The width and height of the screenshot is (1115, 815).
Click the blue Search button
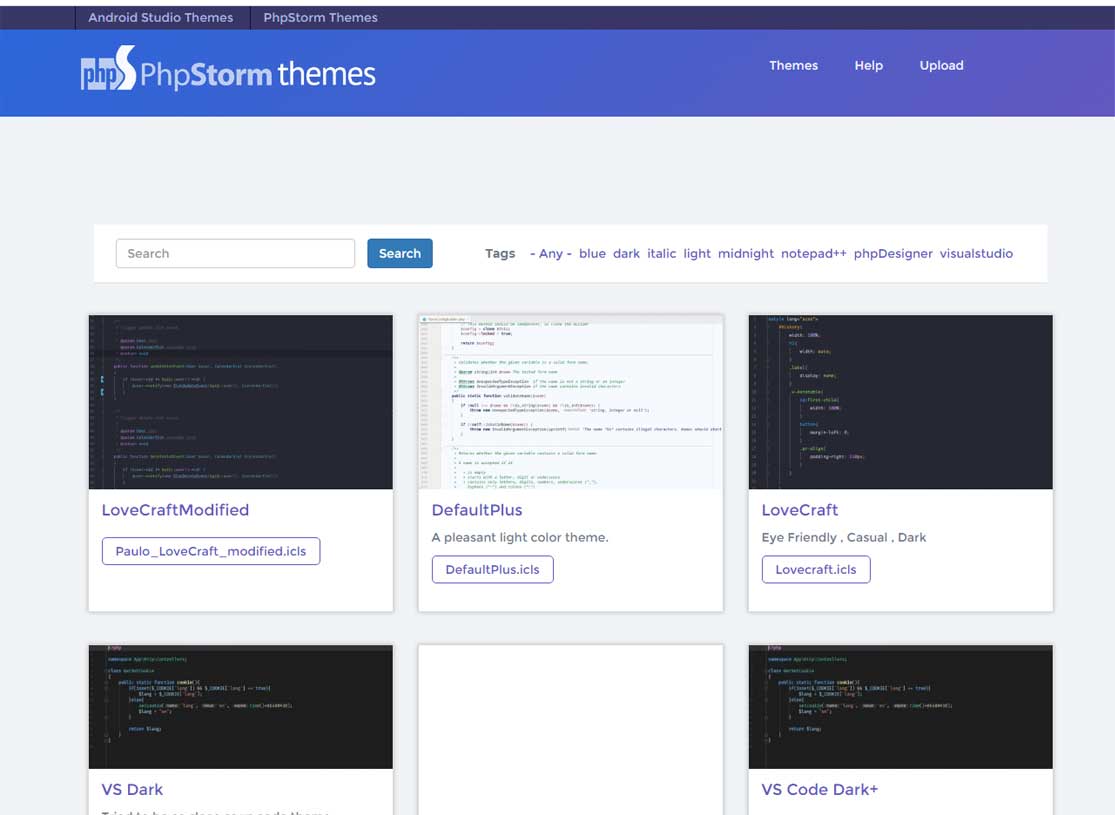coord(400,253)
